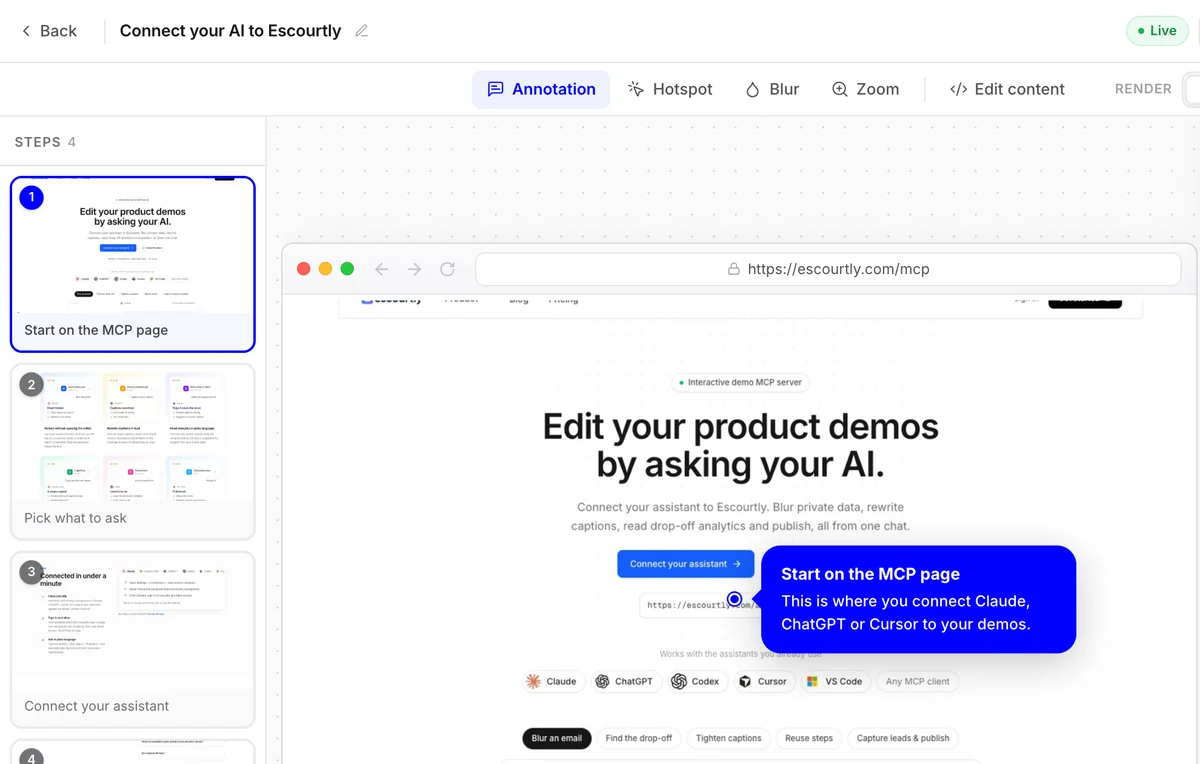Click the ChatGPT assistant chip
This screenshot has width=1200, height=764.
point(624,681)
